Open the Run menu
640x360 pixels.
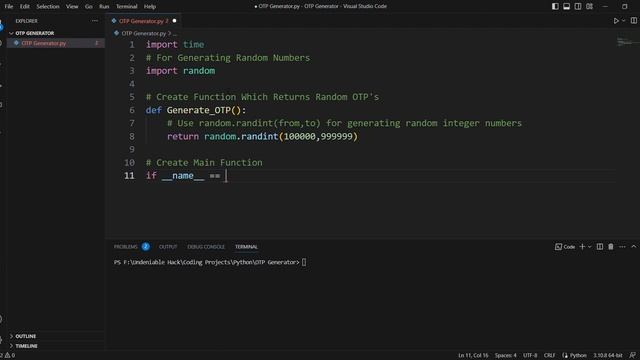(x=104, y=6)
